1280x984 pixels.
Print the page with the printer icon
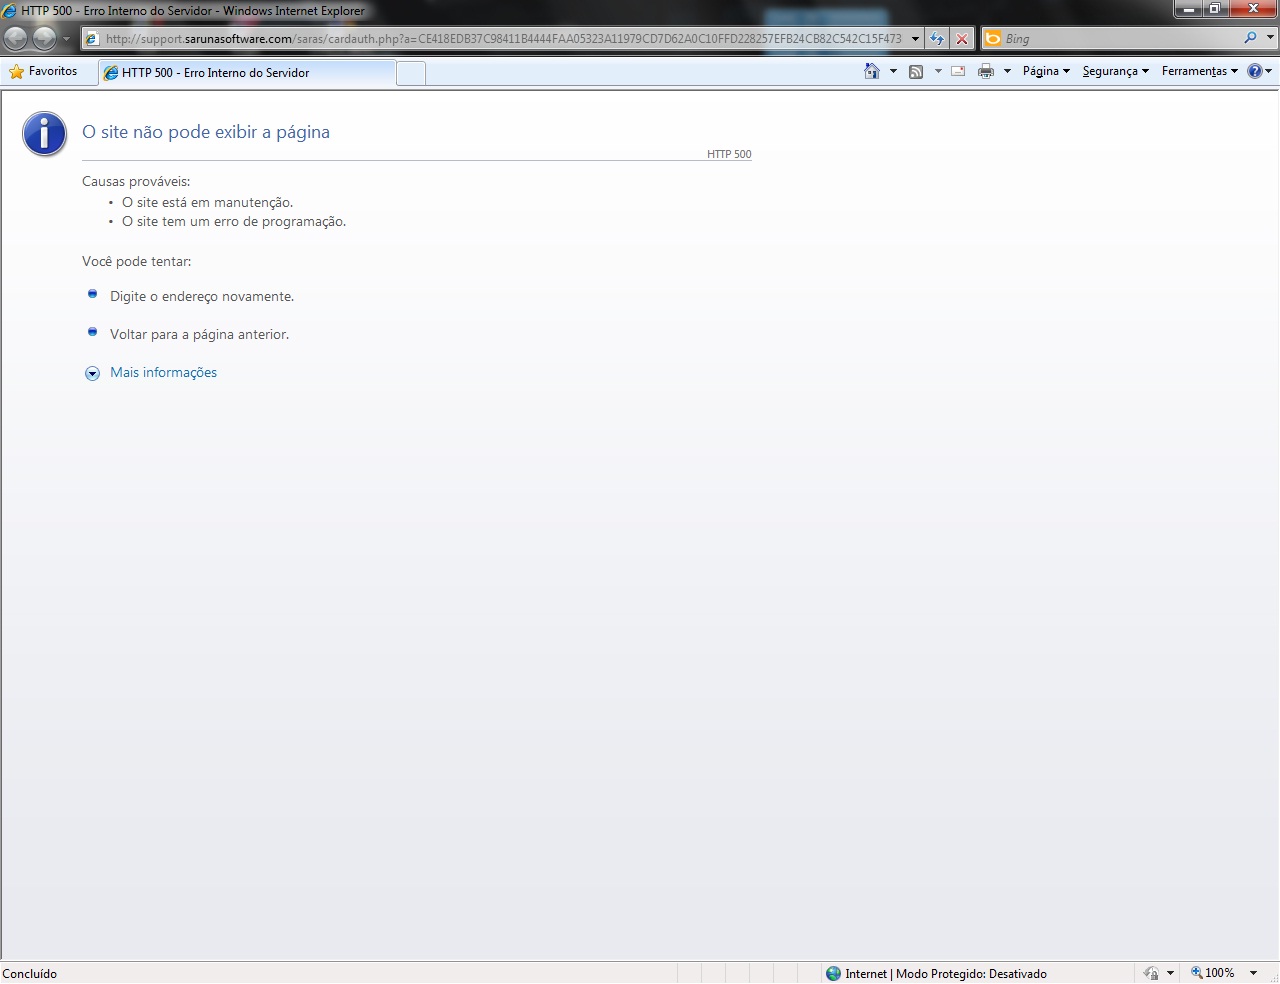click(986, 71)
